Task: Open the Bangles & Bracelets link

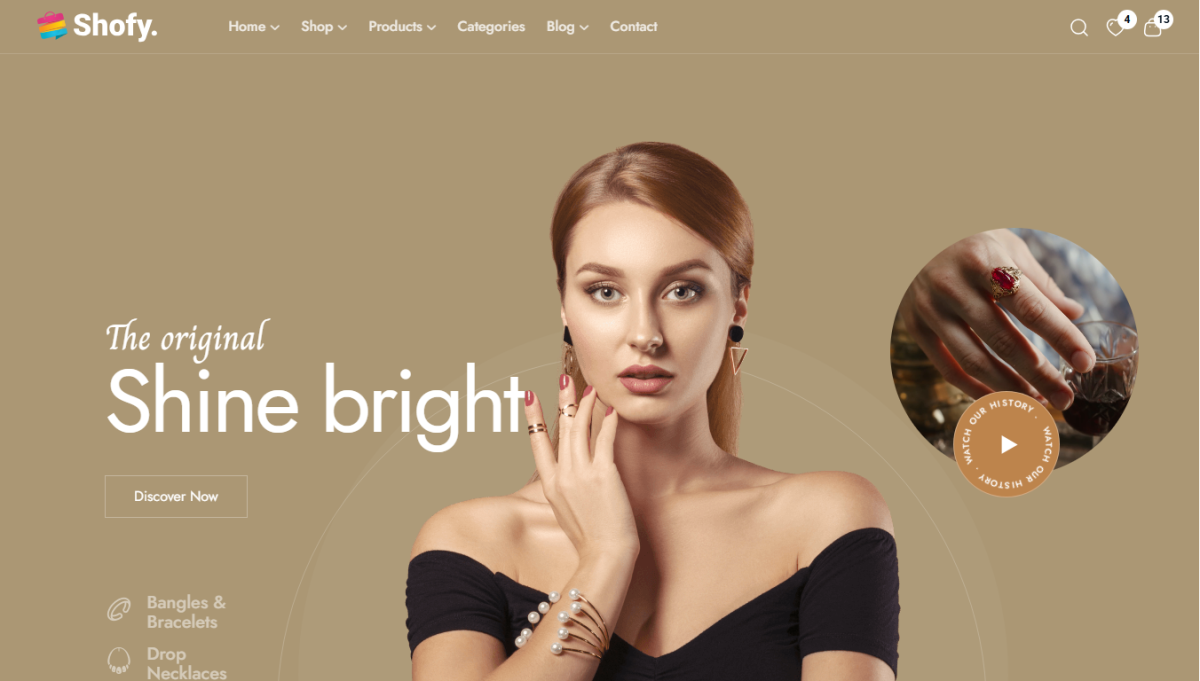Action: point(186,612)
